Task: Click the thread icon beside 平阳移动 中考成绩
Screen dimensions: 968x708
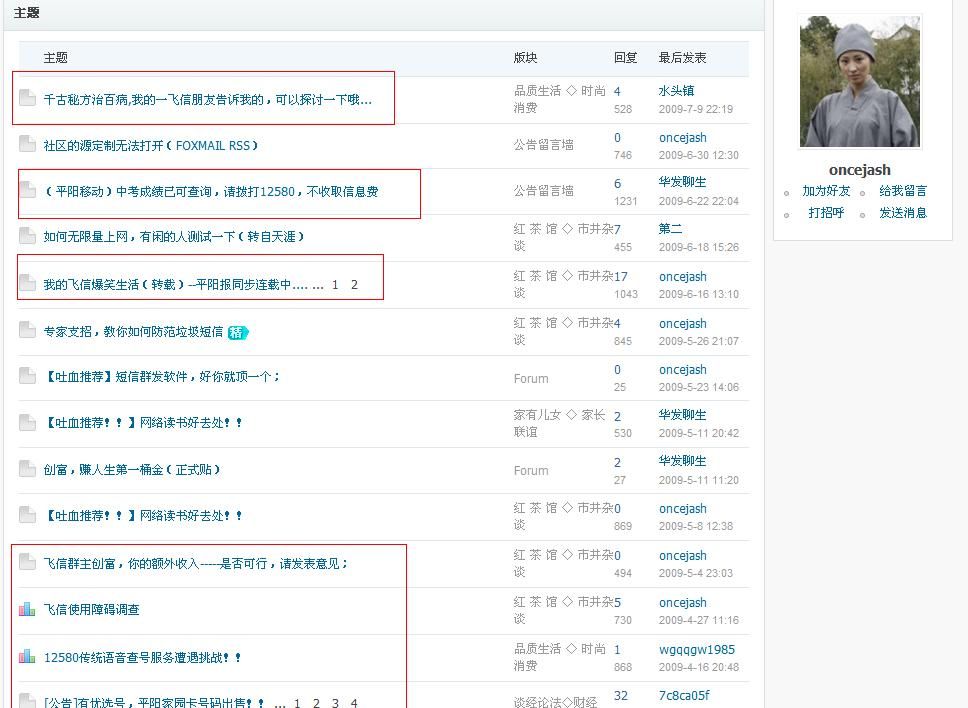Action: point(27,189)
